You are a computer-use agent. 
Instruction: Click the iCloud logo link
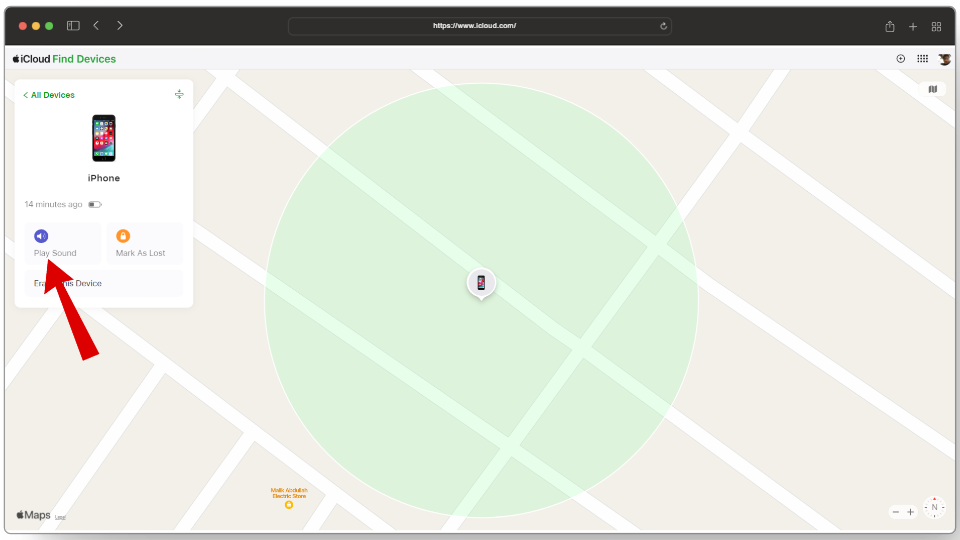point(31,59)
